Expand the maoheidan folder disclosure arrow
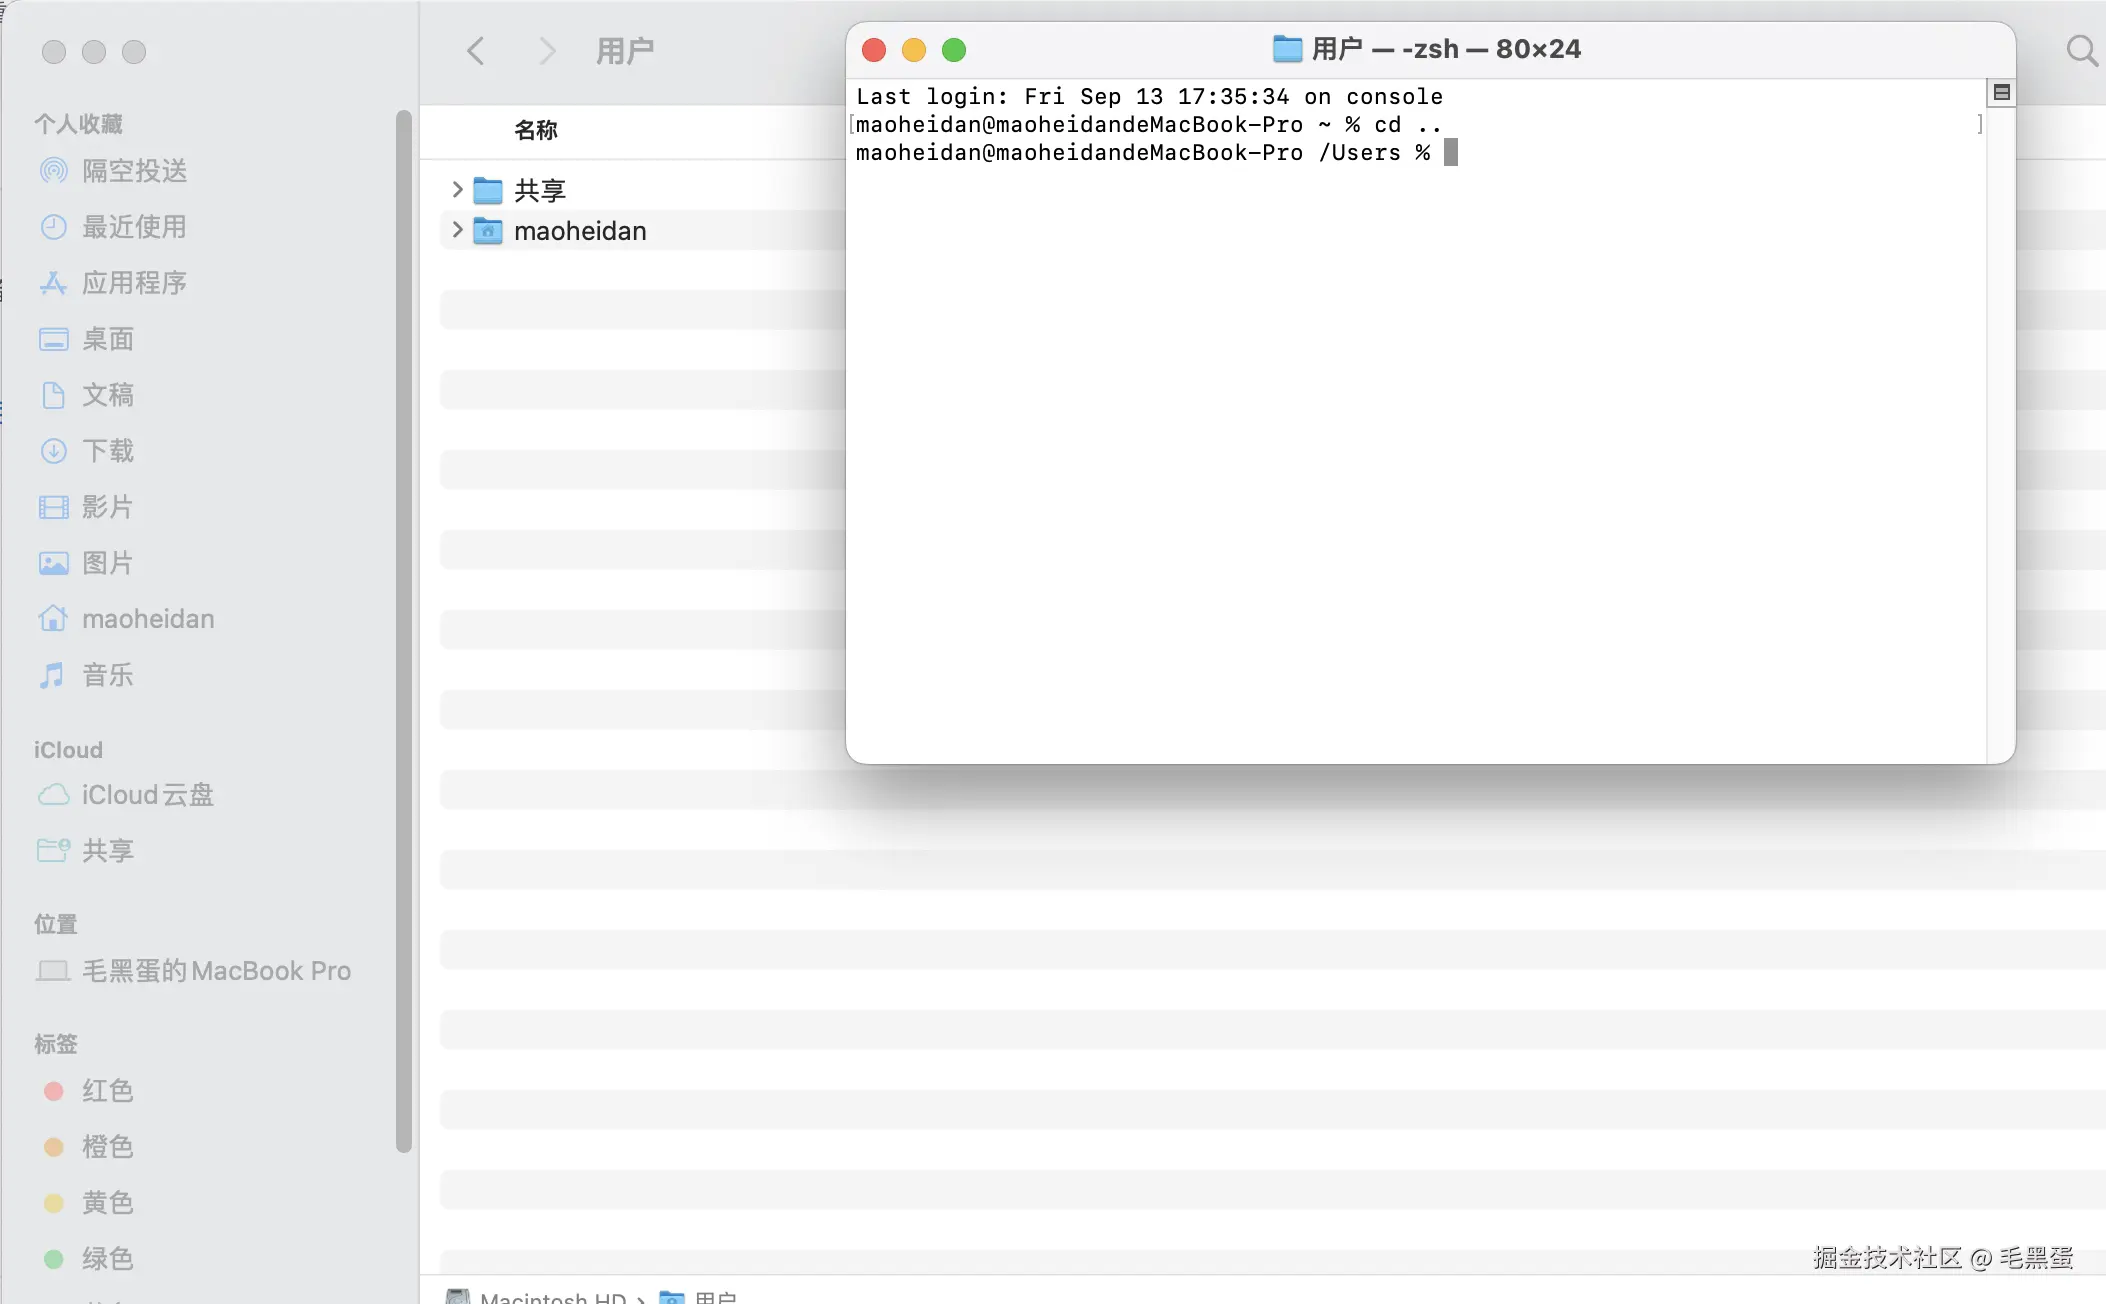This screenshot has height=1304, width=2106. [x=457, y=230]
